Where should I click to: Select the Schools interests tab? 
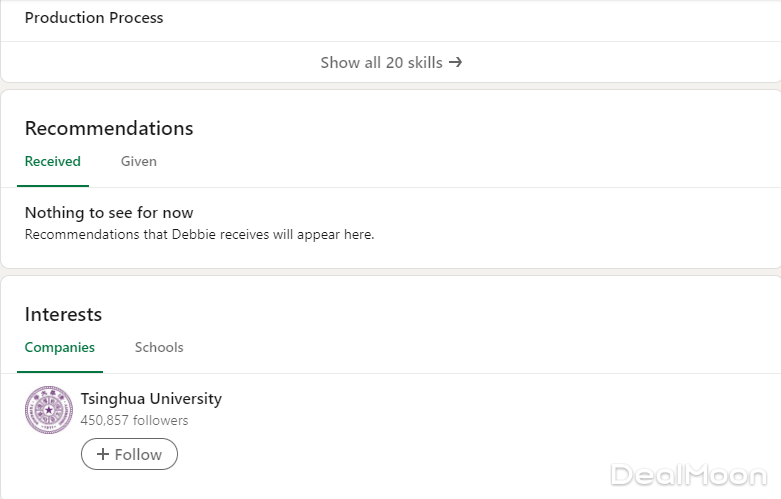[159, 347]
